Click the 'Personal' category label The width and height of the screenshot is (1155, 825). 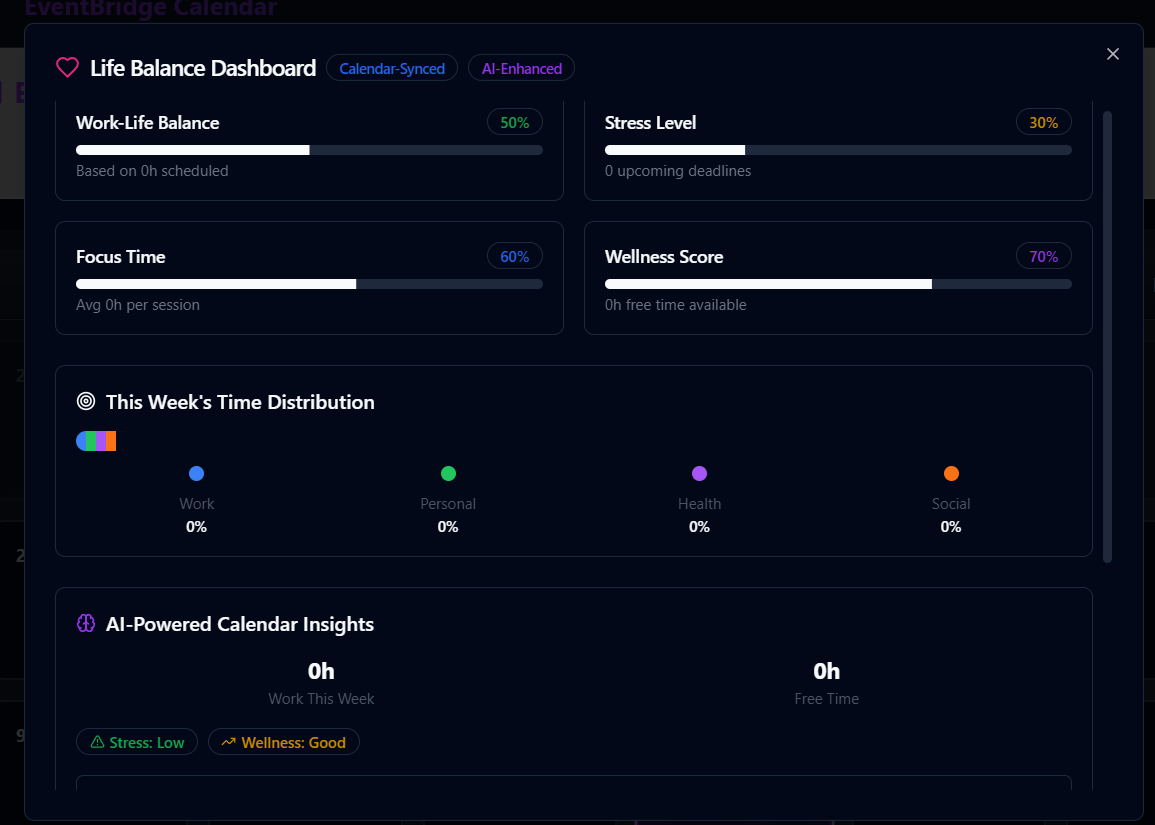coord(448,504)
